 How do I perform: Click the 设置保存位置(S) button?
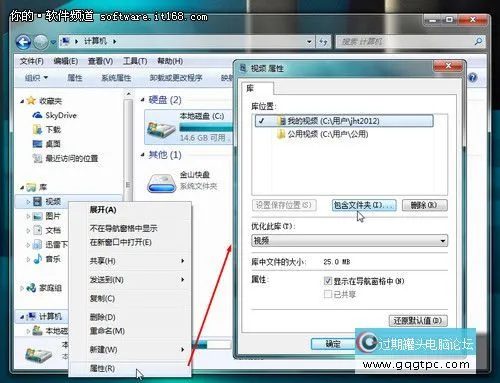click(284, 205)
